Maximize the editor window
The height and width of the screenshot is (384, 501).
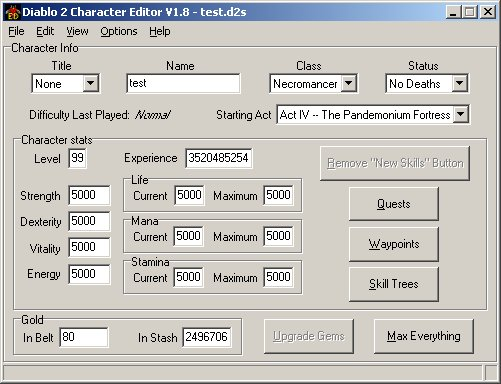coord(470,12)
